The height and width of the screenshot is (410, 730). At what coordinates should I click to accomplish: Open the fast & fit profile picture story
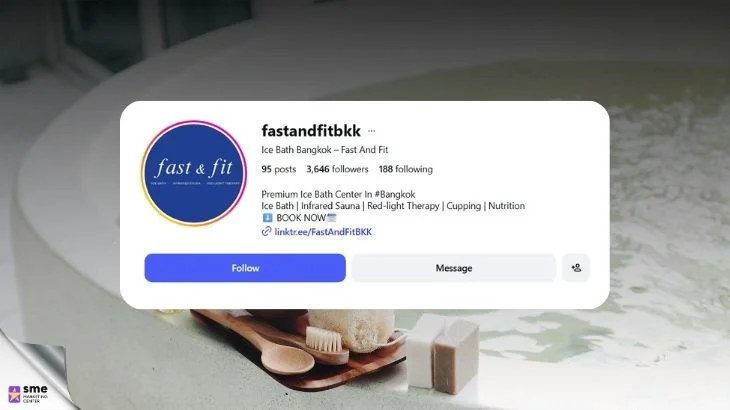point(194,173)
